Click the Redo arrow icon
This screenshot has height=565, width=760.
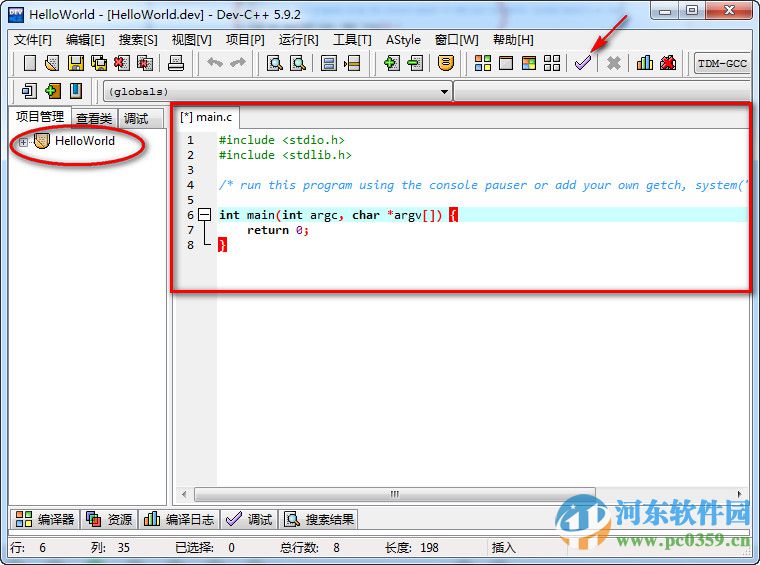pyautogui.click(x=238, y=63)
